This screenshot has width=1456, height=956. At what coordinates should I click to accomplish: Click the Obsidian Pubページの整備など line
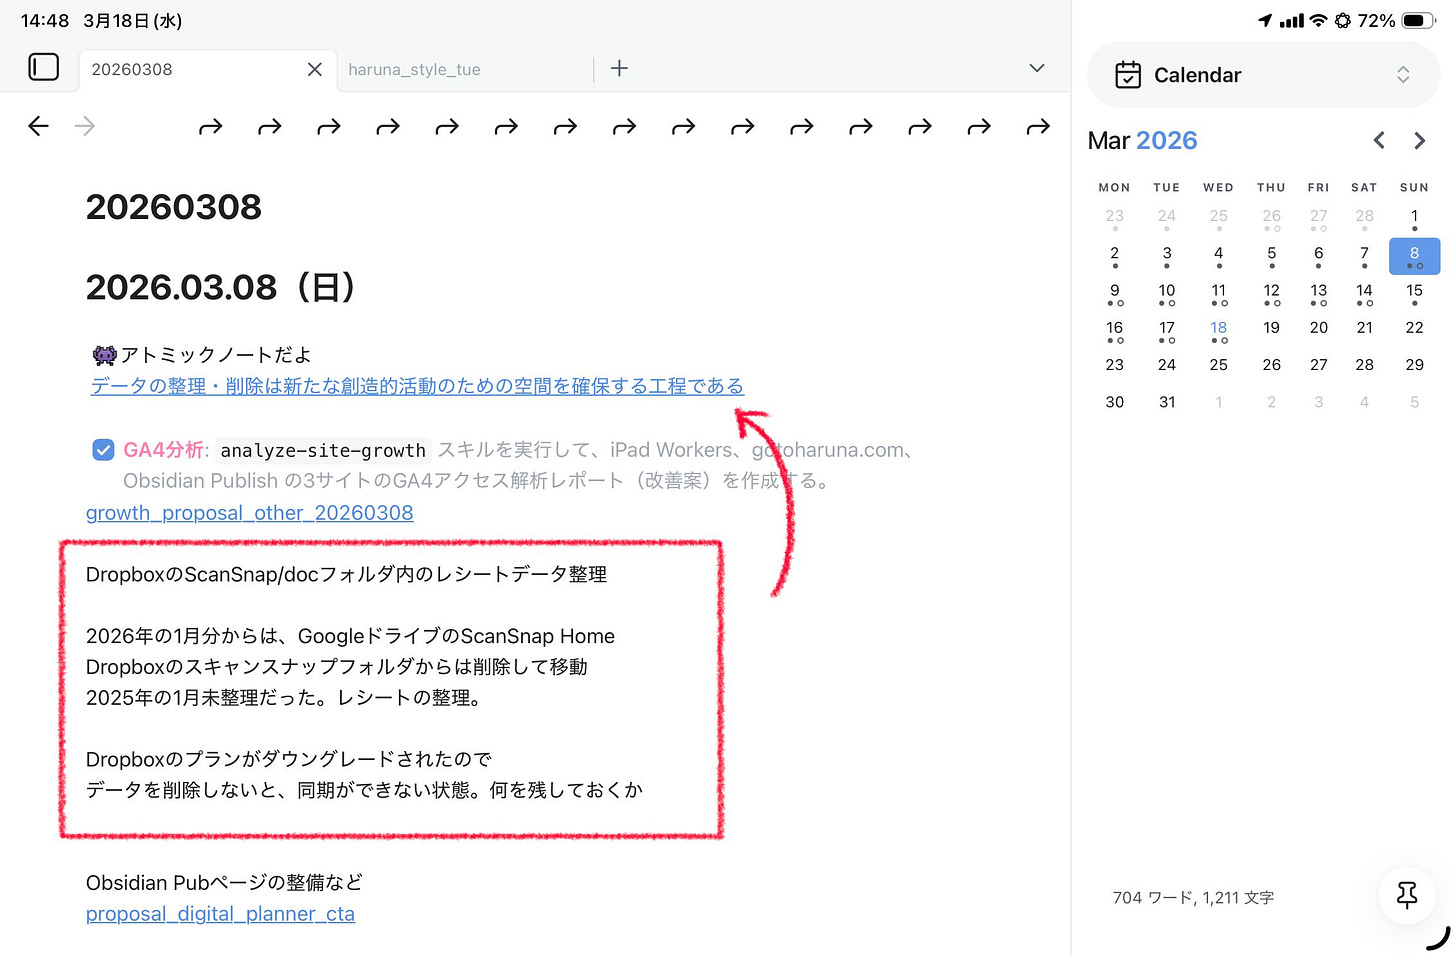tap(224, 883)
